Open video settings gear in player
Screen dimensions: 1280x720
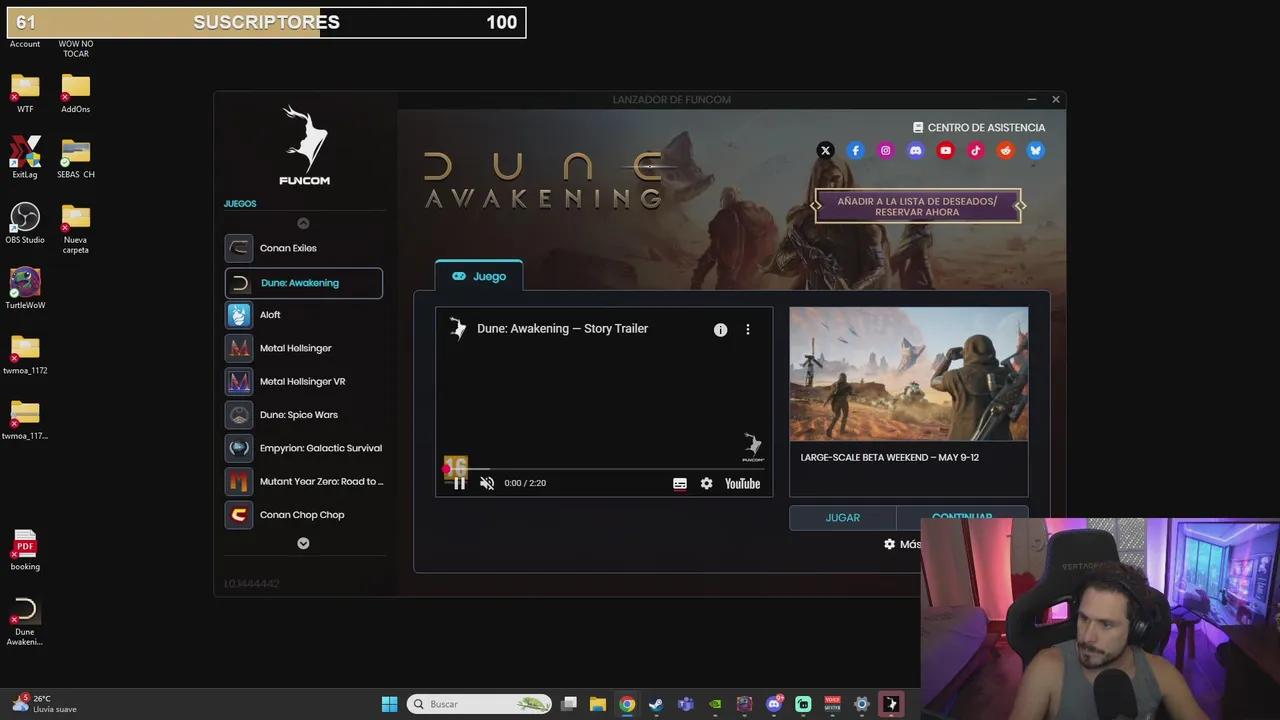pos(707,483)
